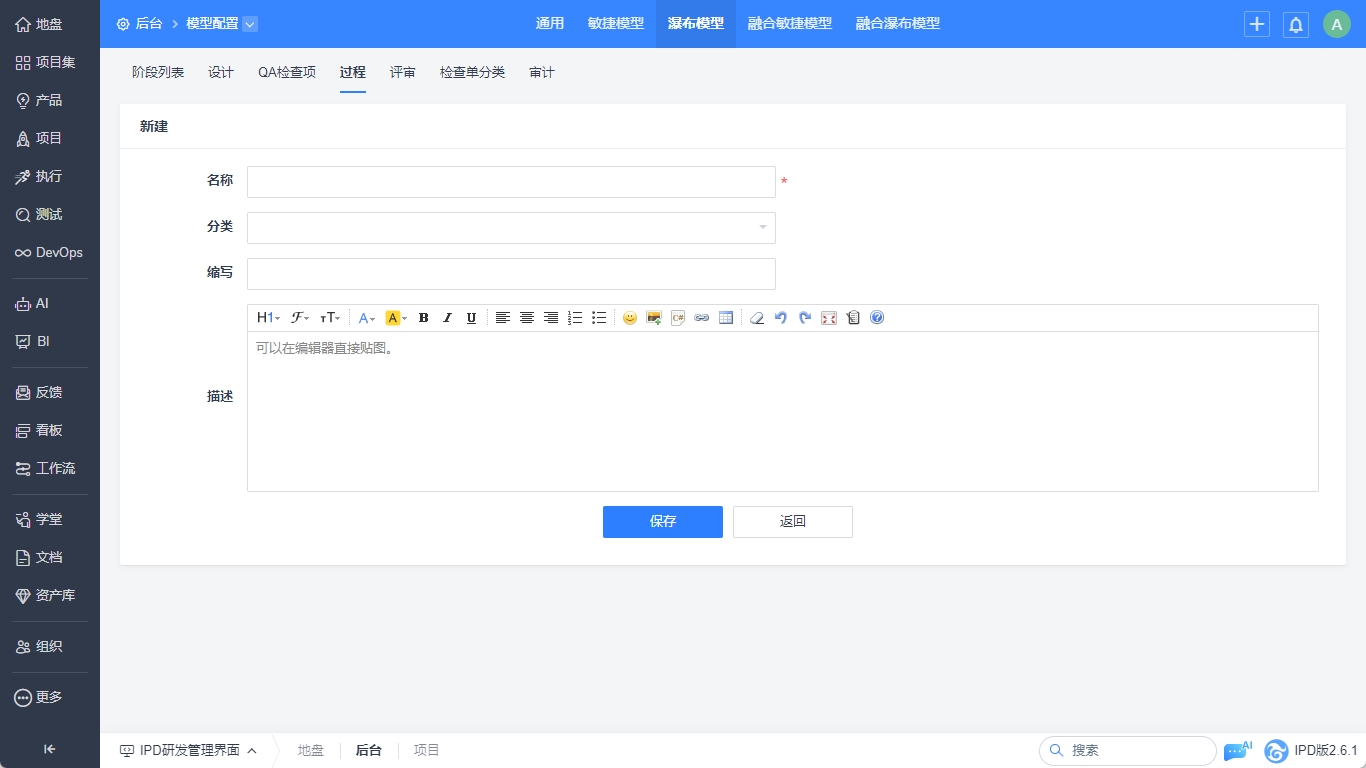The image size is (1366, 768).
Task: Insert emoticon using the smiley icon
Action: coord(630,318)
